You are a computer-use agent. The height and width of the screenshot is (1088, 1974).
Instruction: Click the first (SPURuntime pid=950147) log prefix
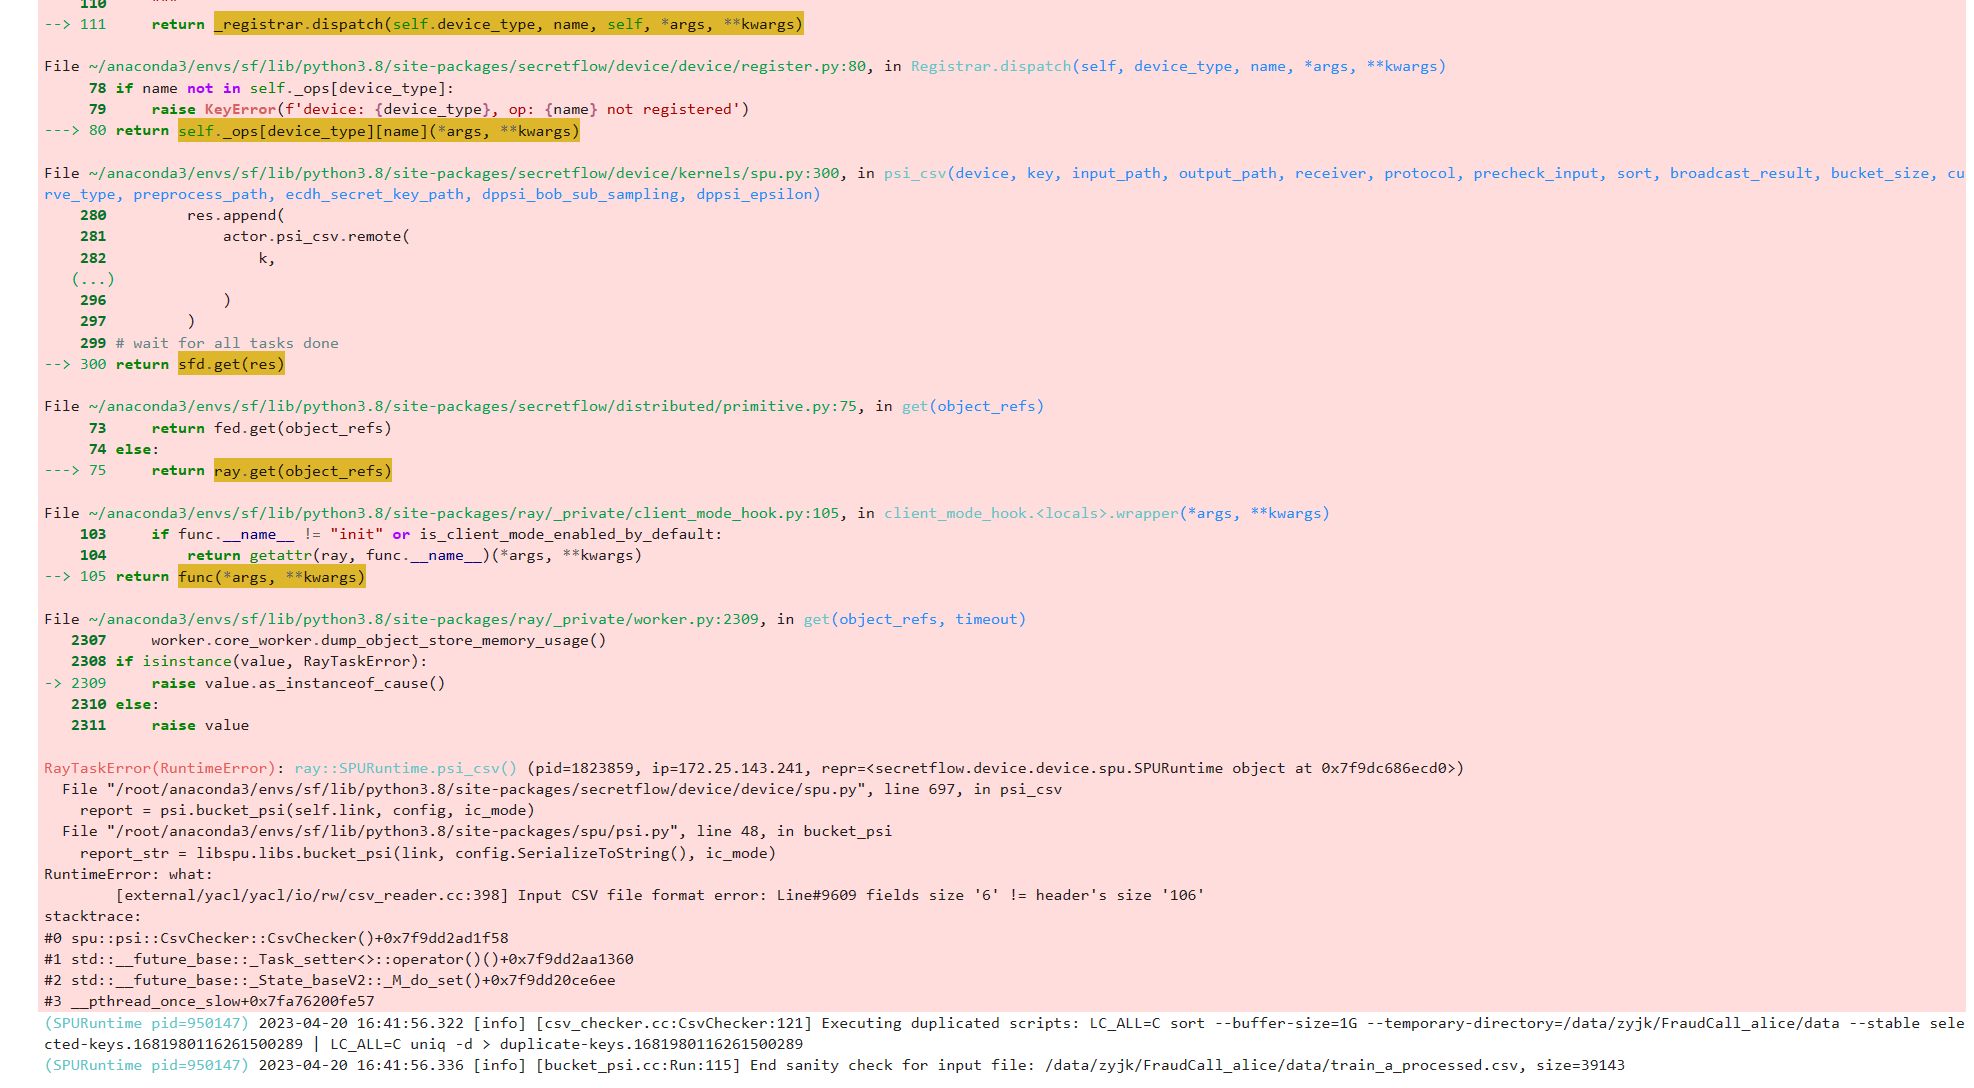pyautogui.click(x=146, y=1023)
